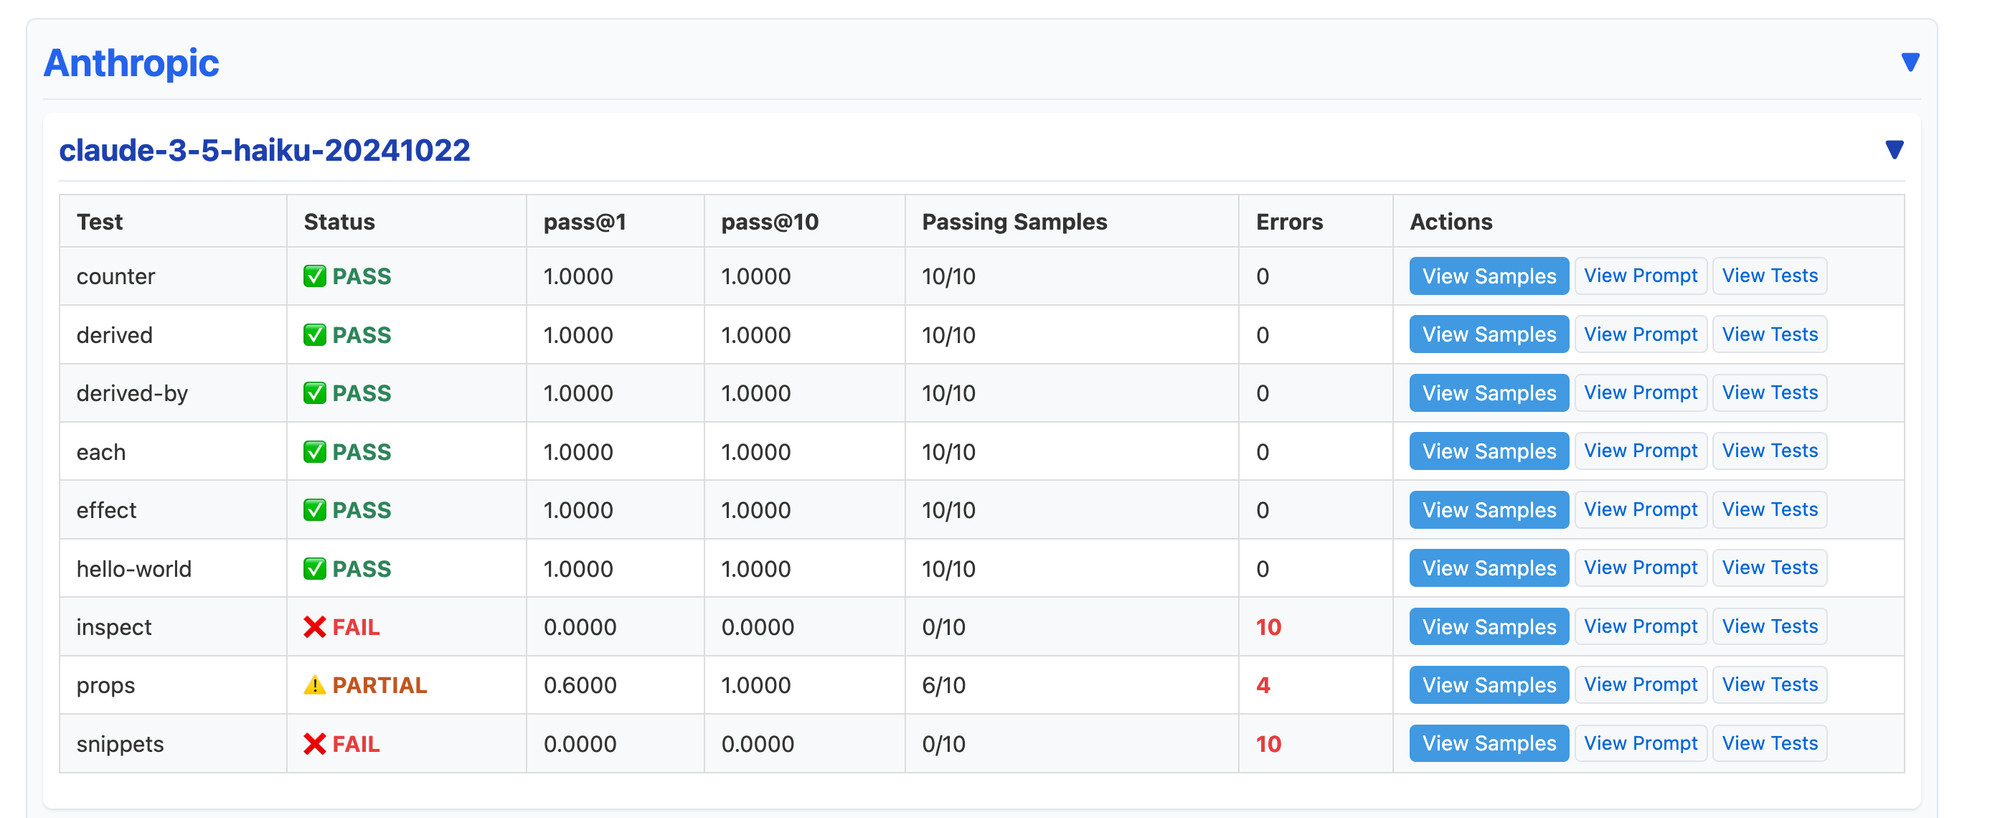The height and width of the screenshot is (818, 2000).
Task: View Samples for the snippets test
Action: 1489,744
